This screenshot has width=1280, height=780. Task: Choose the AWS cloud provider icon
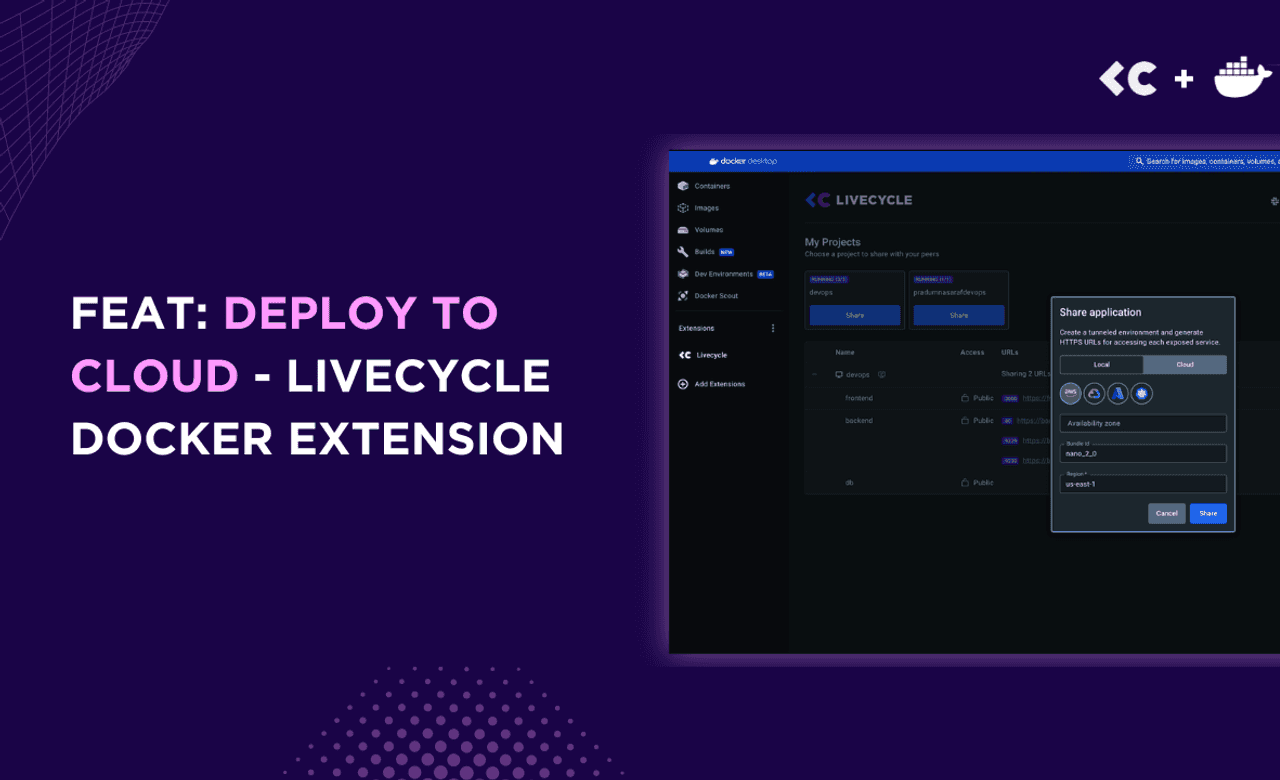pos(1070,394)
